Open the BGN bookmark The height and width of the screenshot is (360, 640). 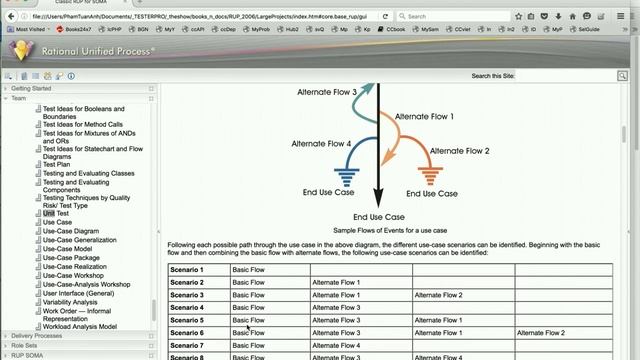pyautogui.click(x=139, y=29)
